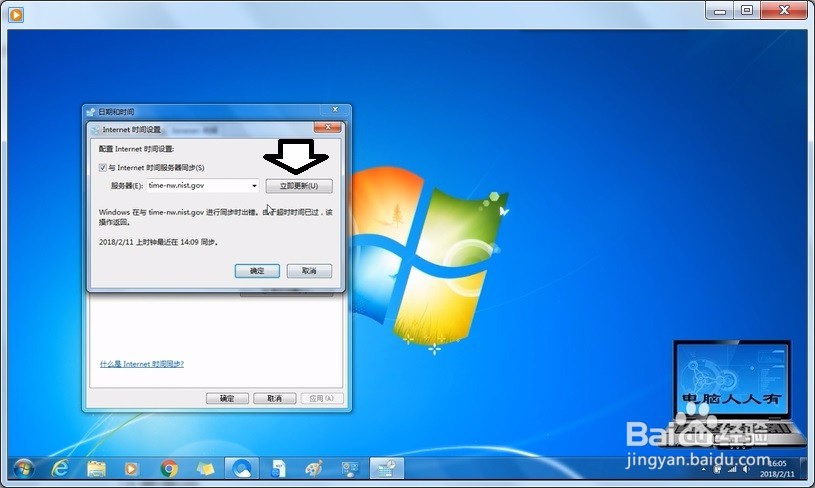
Task: Open Action Center flag in tray
Action: click(718, 469)
